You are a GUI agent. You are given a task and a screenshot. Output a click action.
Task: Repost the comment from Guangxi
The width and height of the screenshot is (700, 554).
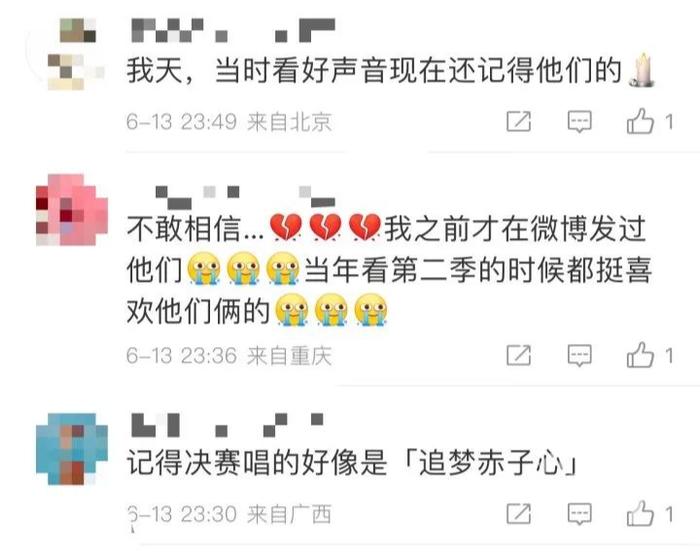click(519, 513)
